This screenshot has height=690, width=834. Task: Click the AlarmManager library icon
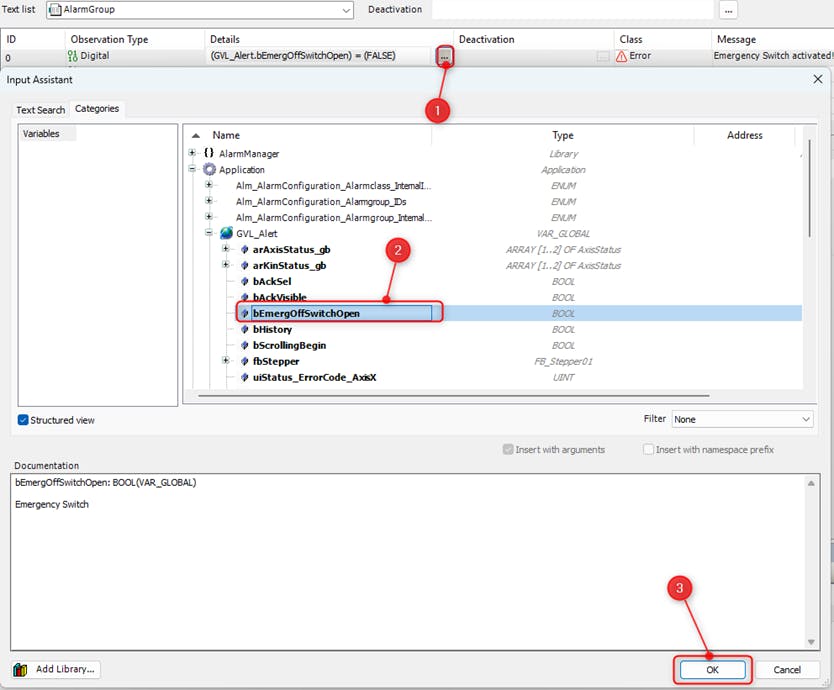(209, 154)
